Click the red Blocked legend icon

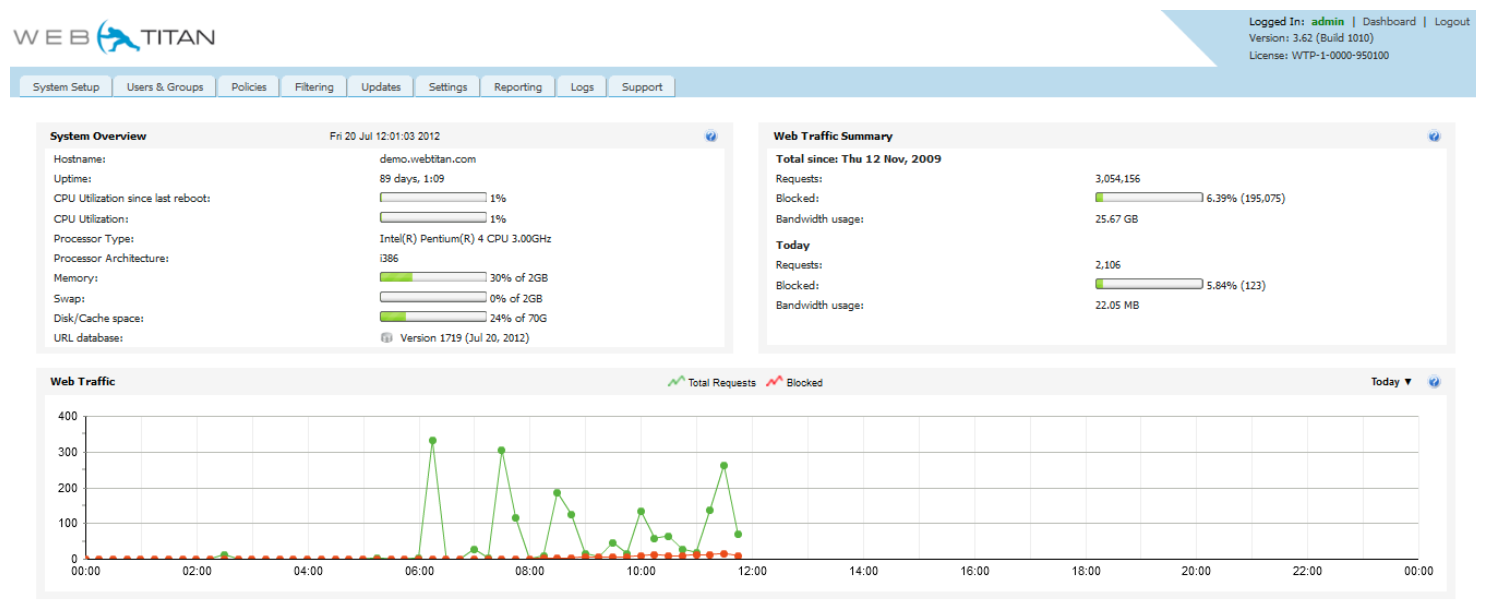(774, 382)
